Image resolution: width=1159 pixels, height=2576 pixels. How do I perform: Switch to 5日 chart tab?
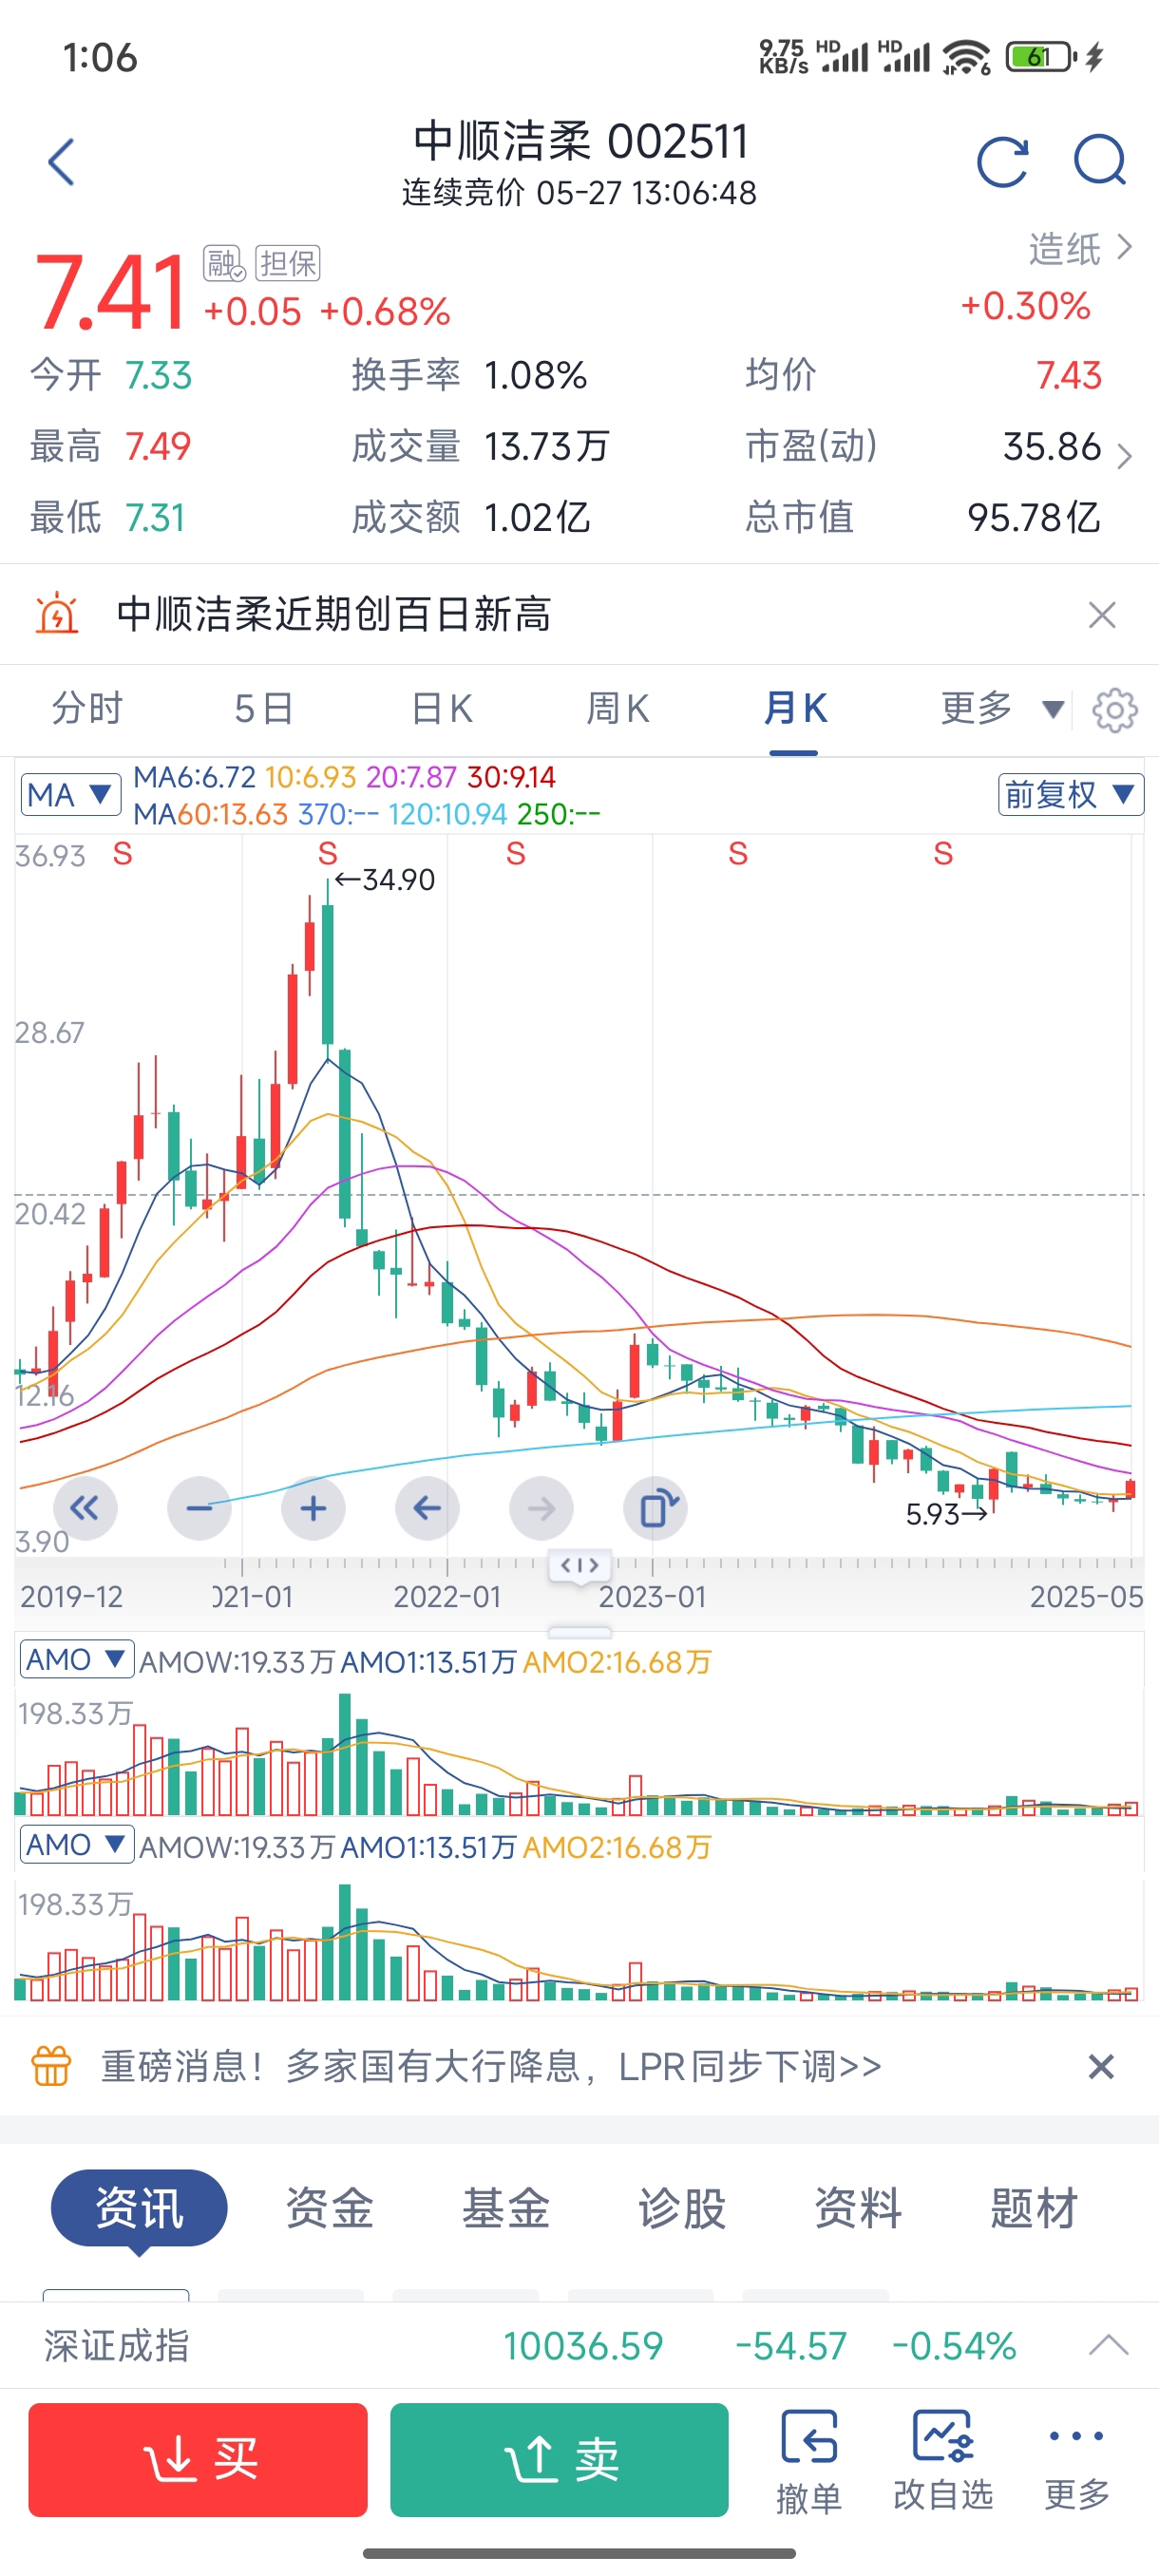(264, 708)
